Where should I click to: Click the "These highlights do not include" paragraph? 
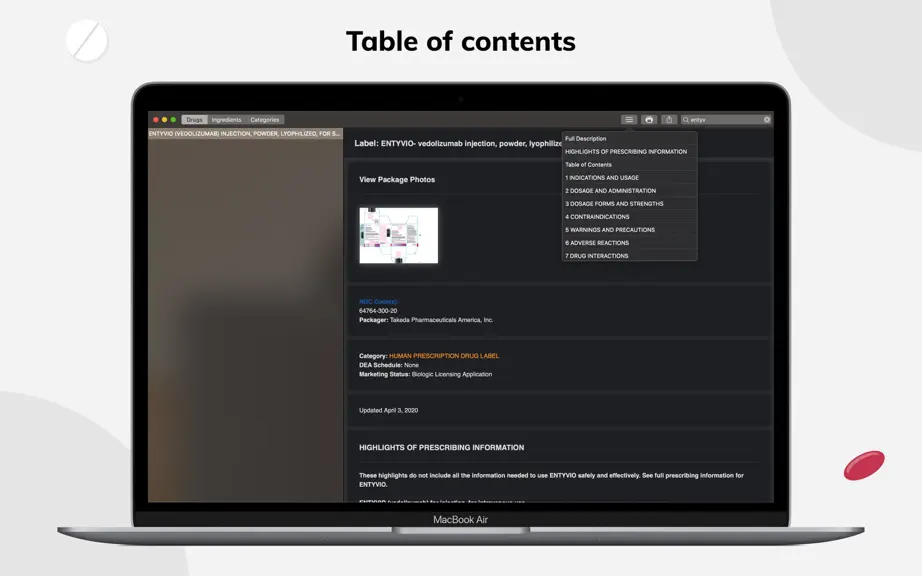point(551,480)
